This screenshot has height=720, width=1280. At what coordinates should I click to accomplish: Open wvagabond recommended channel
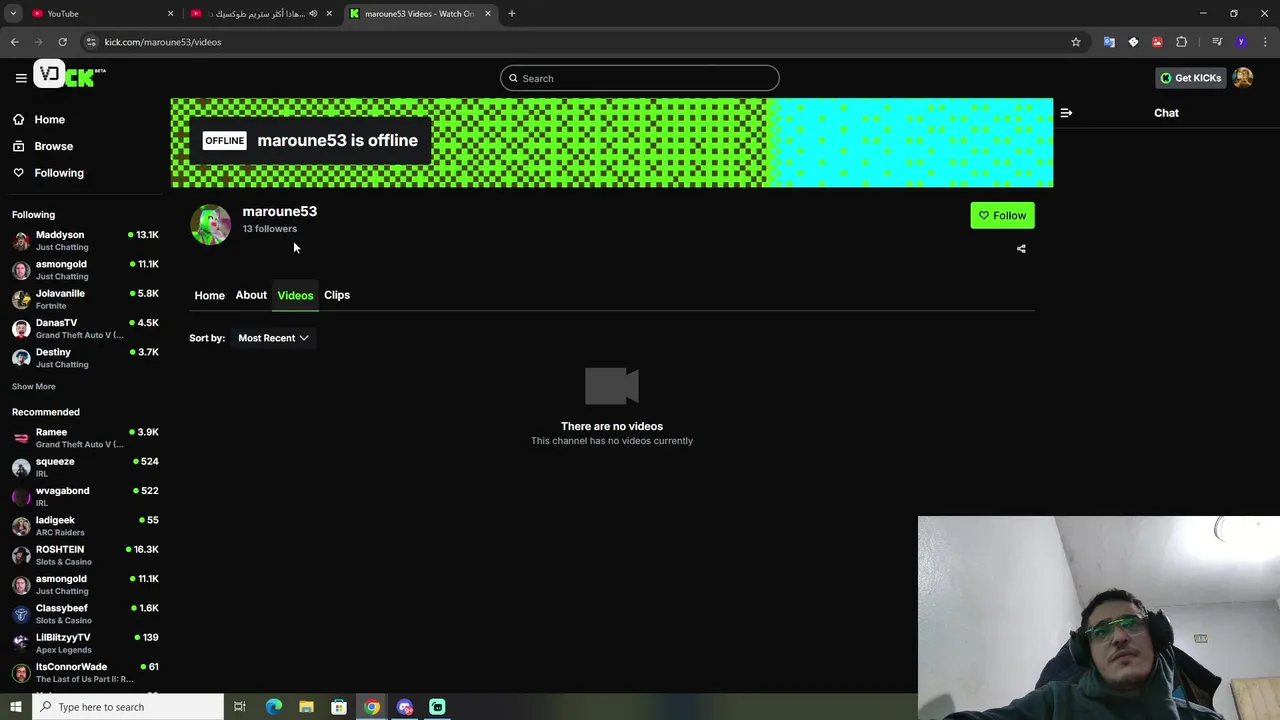pos(85,496)
